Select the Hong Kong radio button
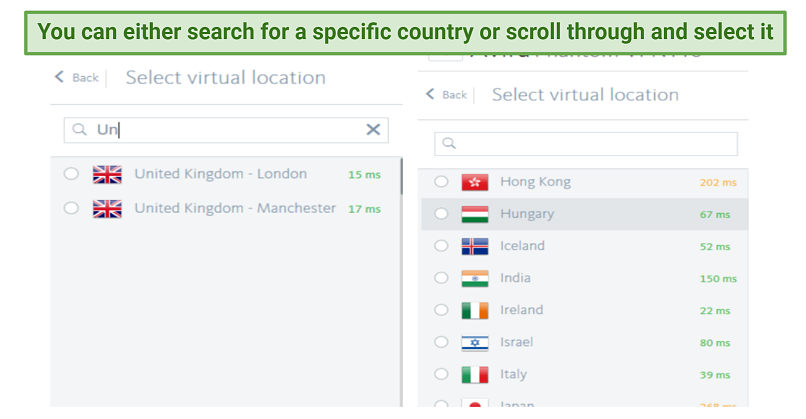806x419 pixels. point(441,182)
